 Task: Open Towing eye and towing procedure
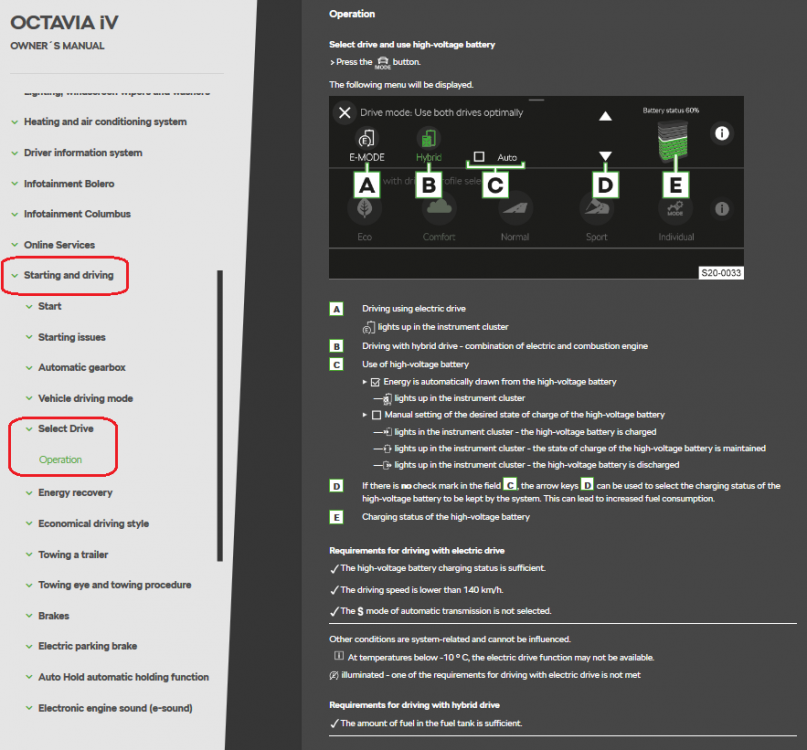click(x=115, y=585)
